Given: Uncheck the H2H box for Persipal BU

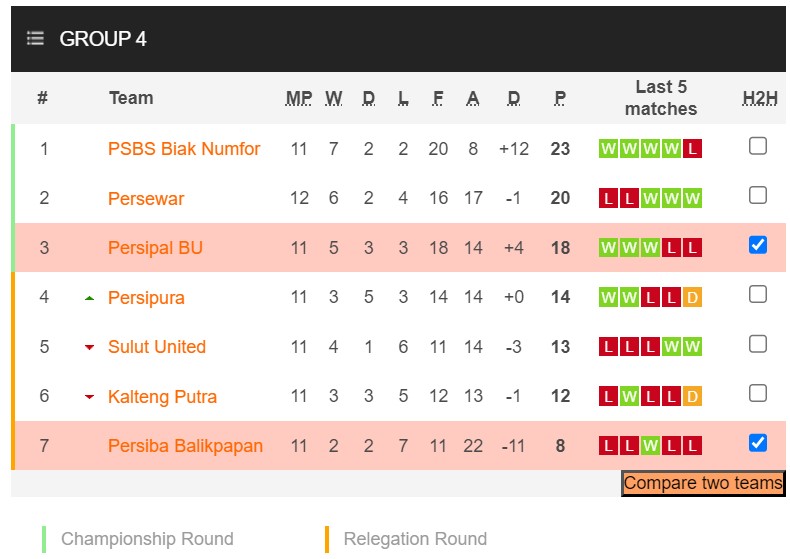Looking at the screenshot, I should point(758,245).
